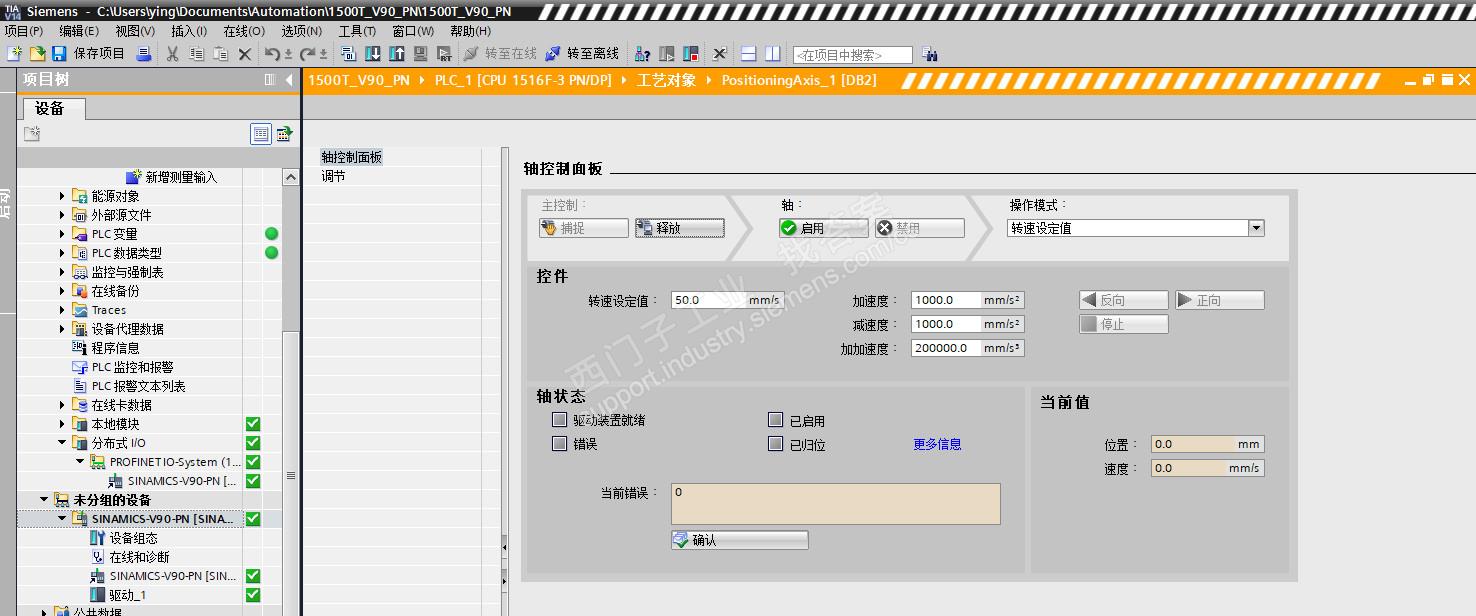Open the 操作模式 dropdown 转速设定值

coord(1256,228)
